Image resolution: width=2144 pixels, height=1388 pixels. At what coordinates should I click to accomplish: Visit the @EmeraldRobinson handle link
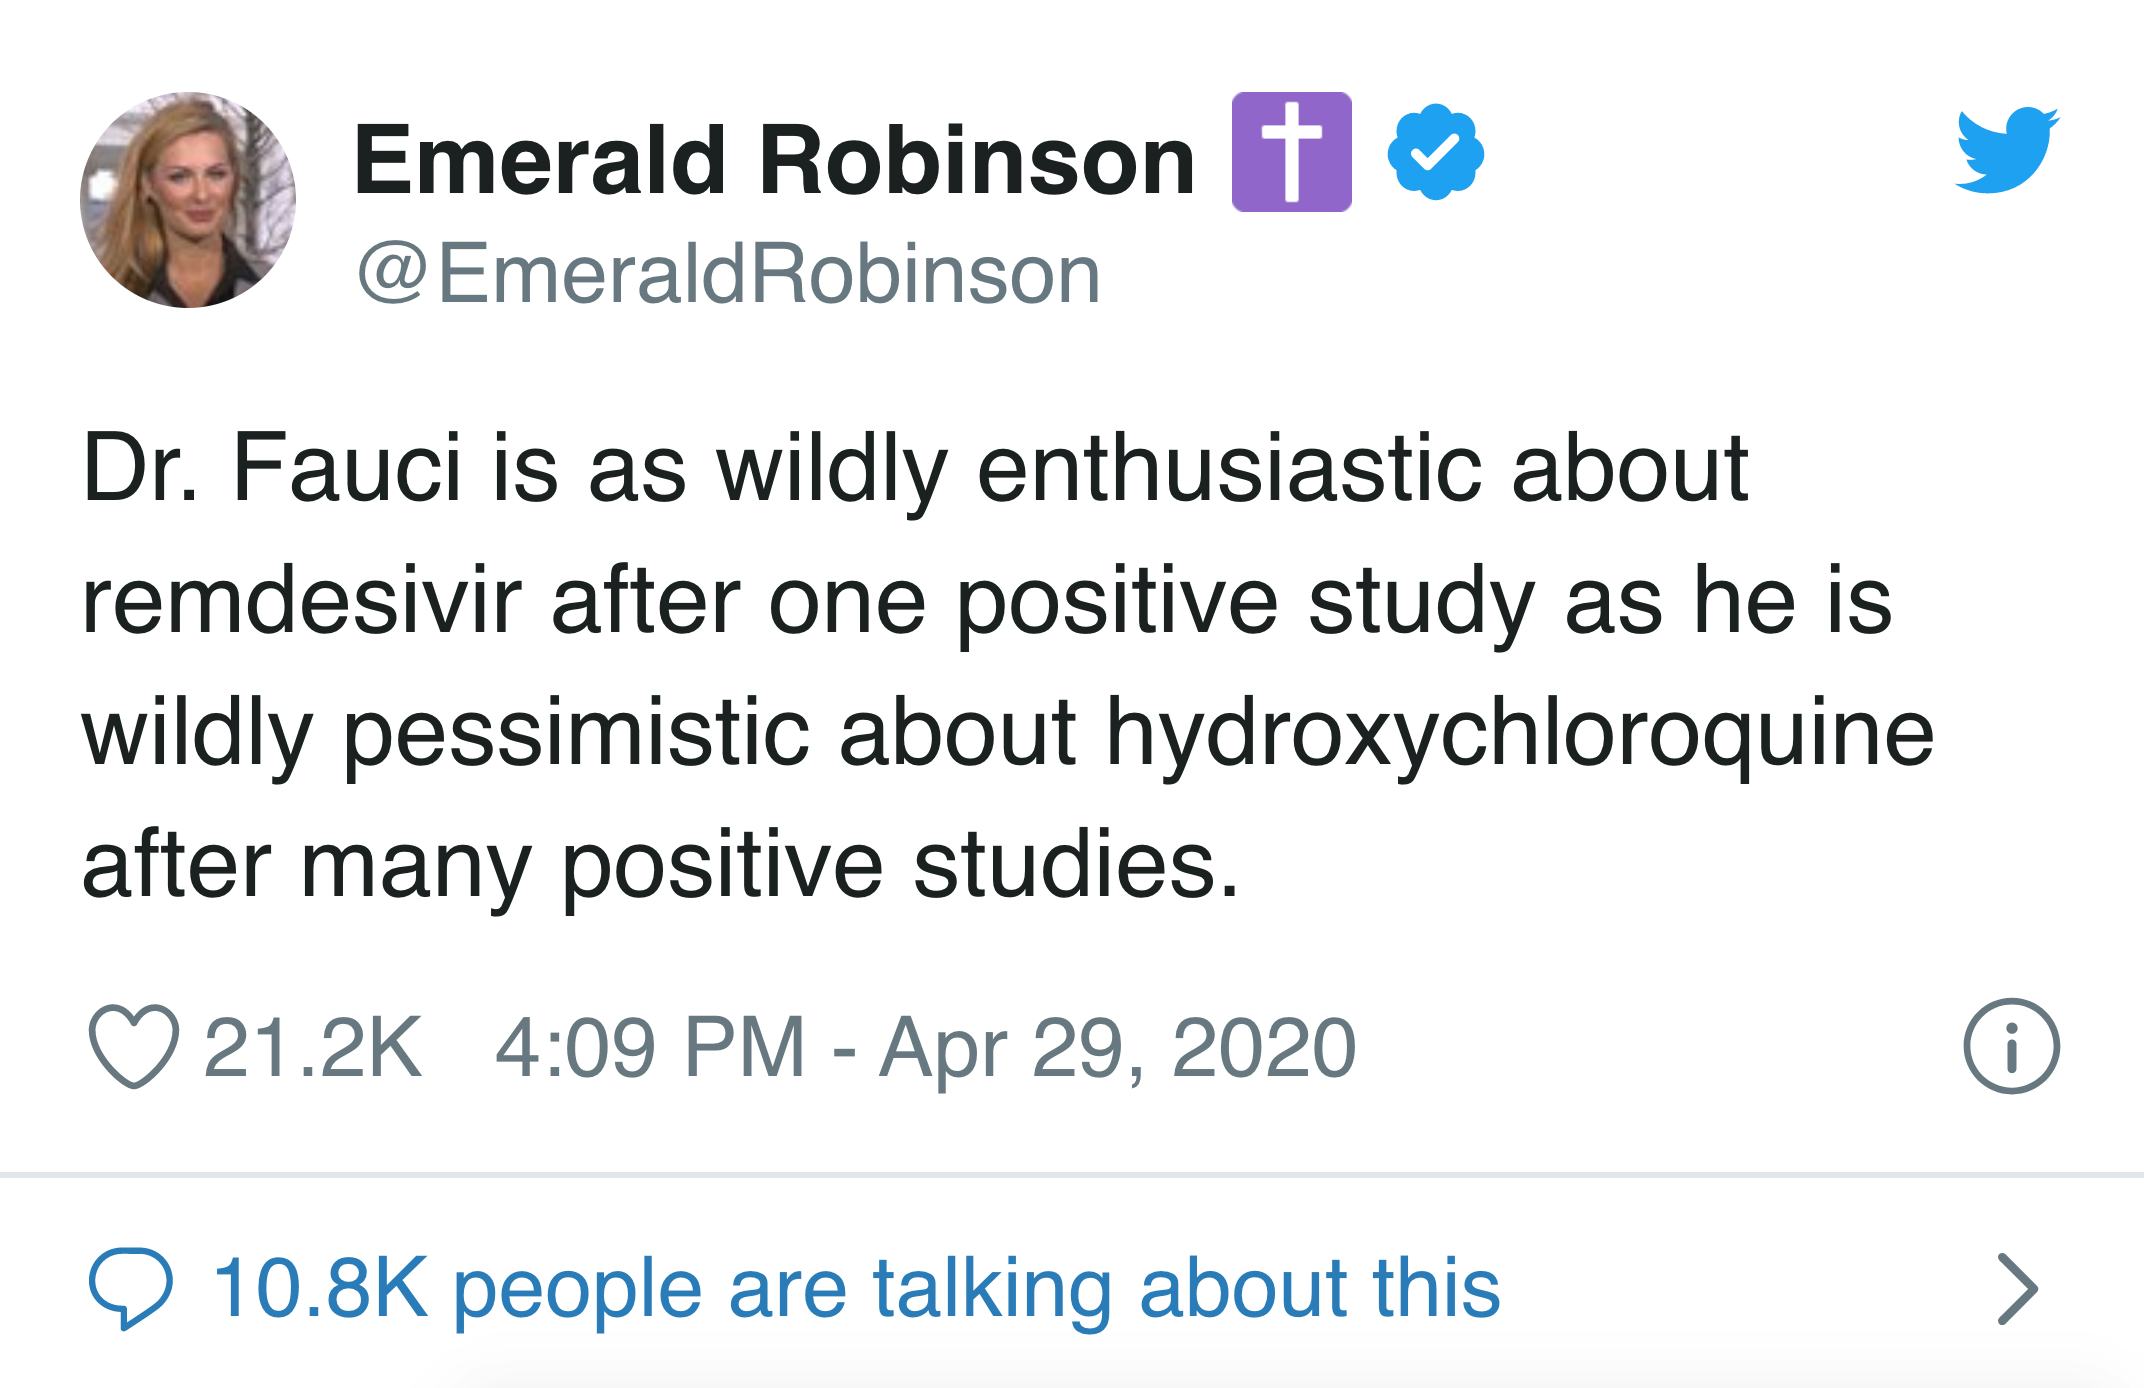point(729,275)
